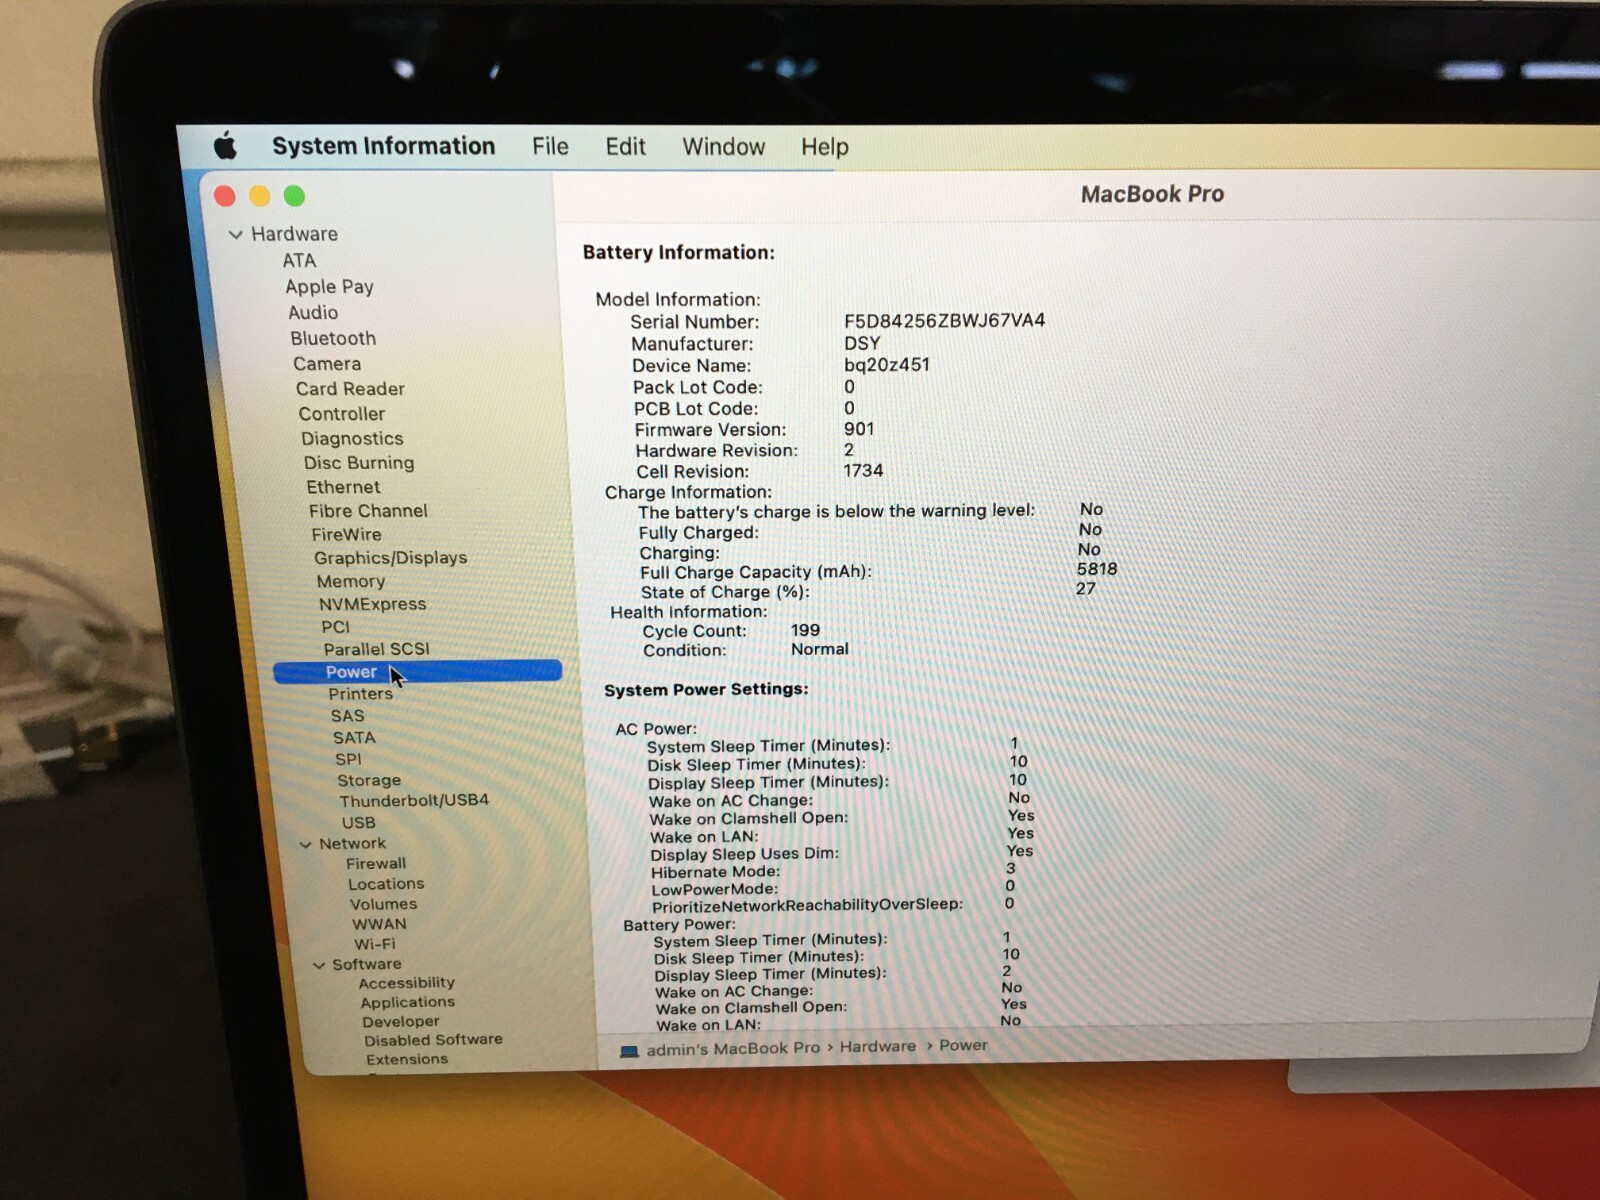1600x1200 pixels.
Task: Click the Device Name value bq20z451
Action: point(887,365)
